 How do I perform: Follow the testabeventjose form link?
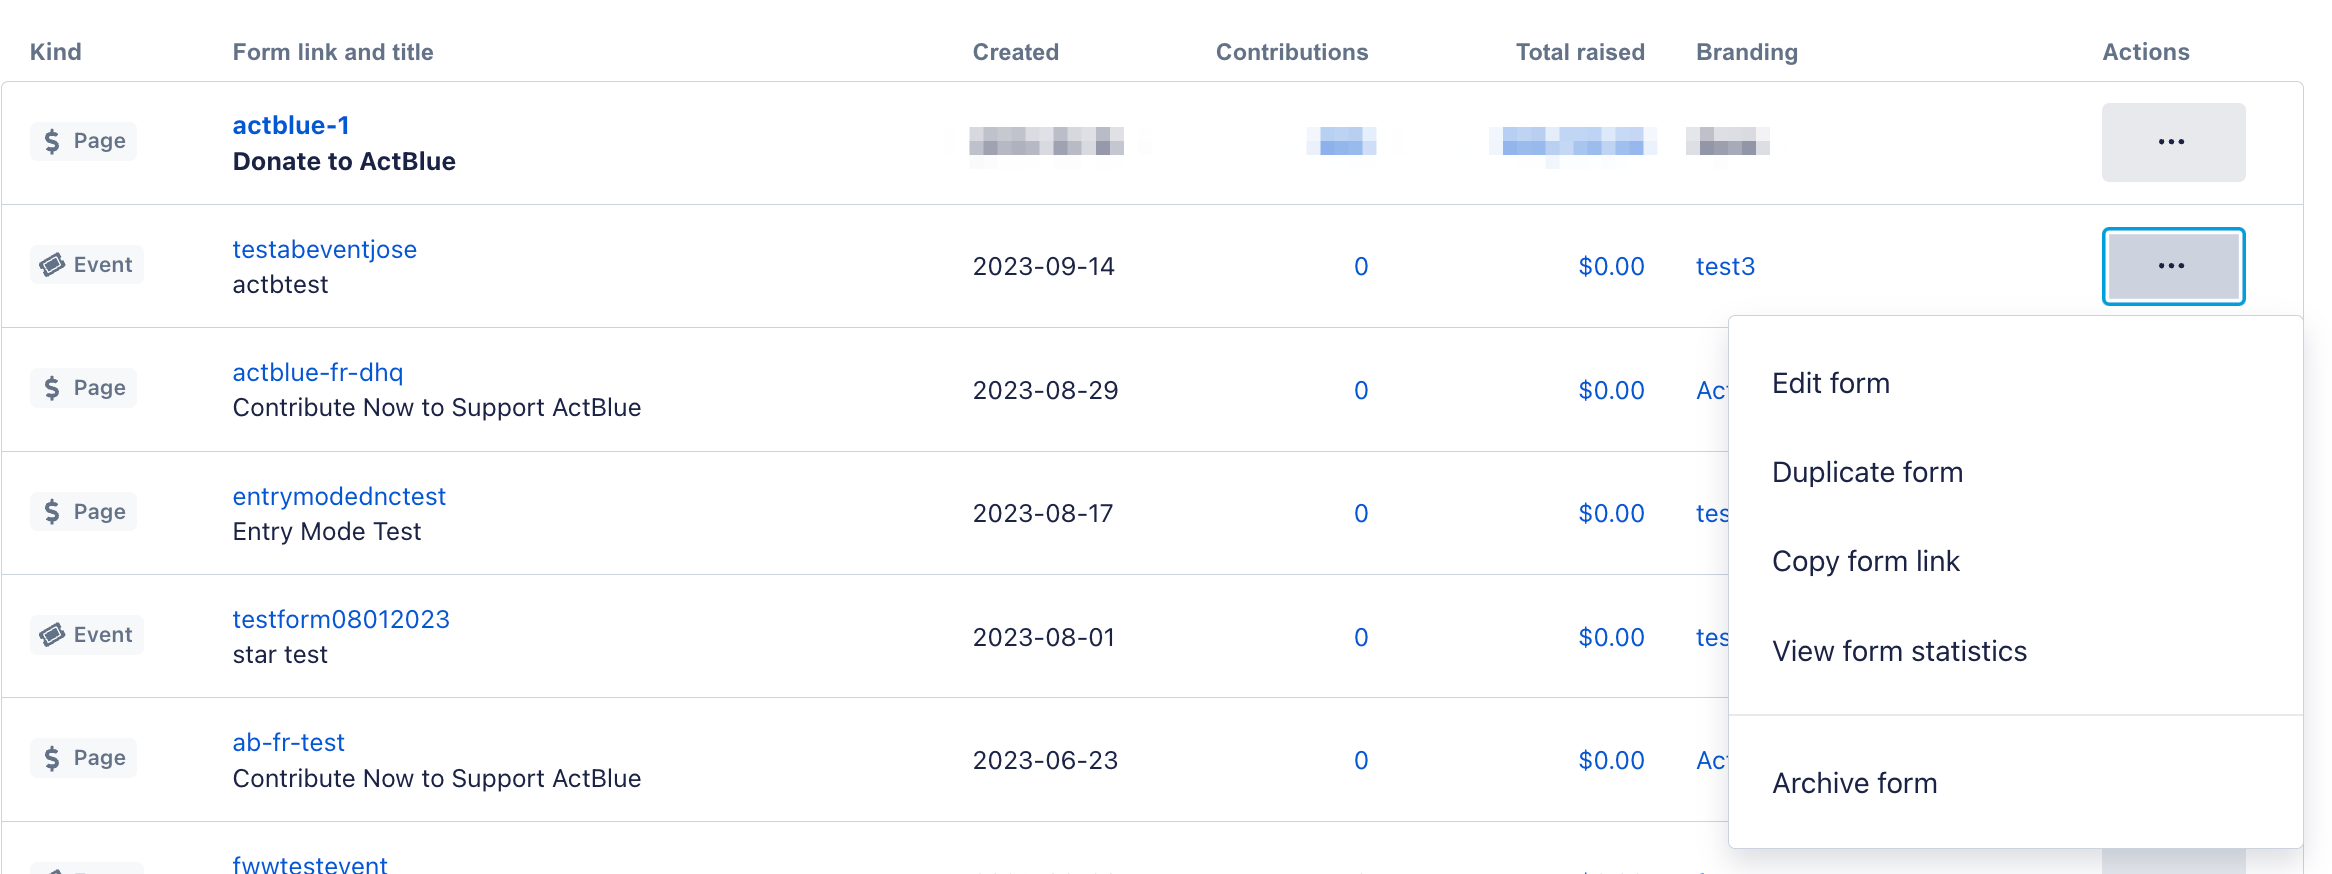[x=324, y=250]
